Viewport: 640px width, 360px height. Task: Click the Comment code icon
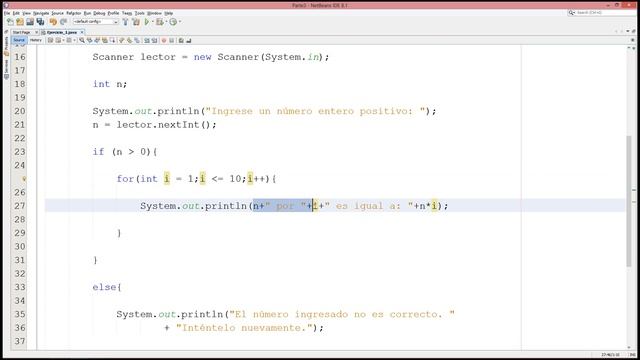coord(181,40)
